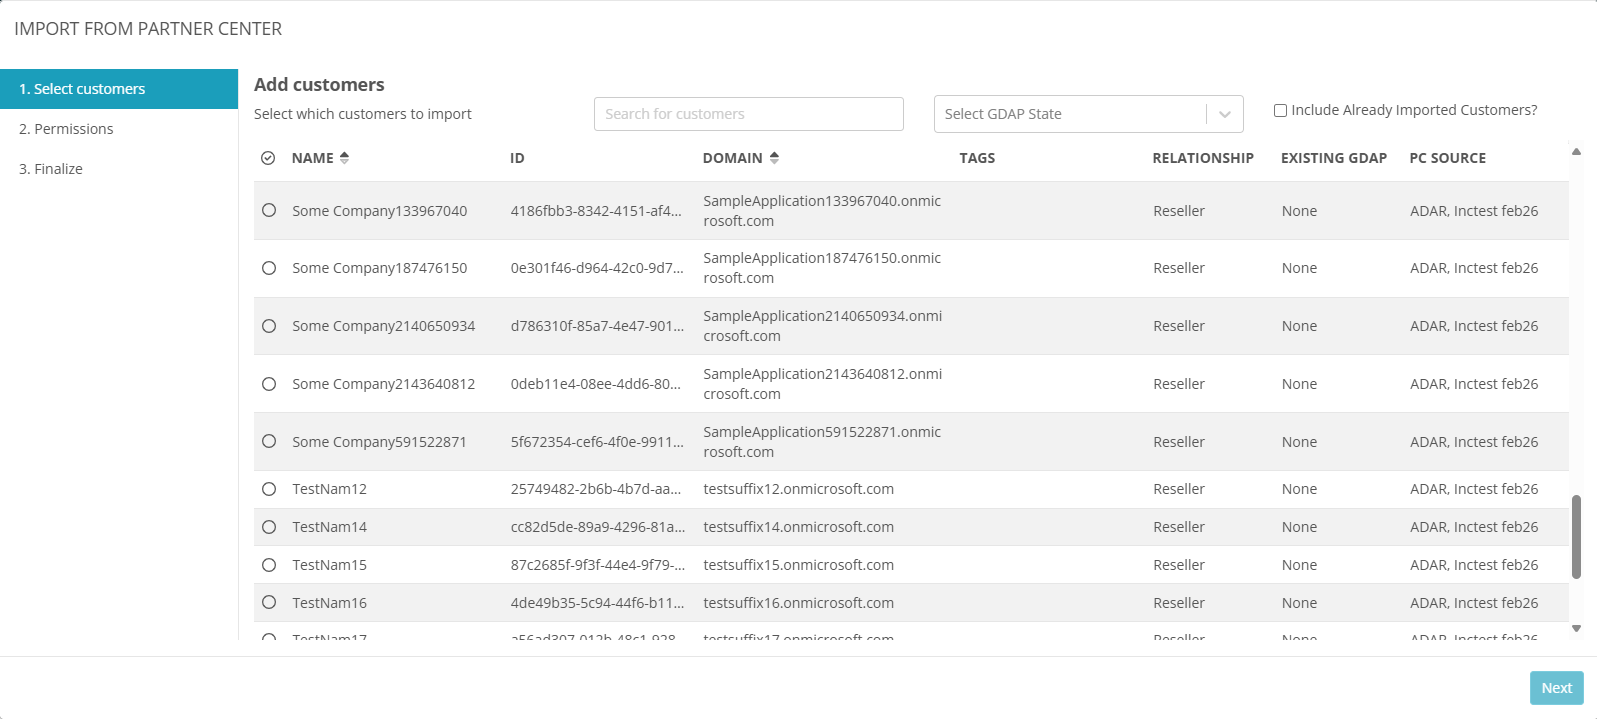1597x719 pixels.
Task: Click the select-all check icon in header
Action: (x=268, y=158)
